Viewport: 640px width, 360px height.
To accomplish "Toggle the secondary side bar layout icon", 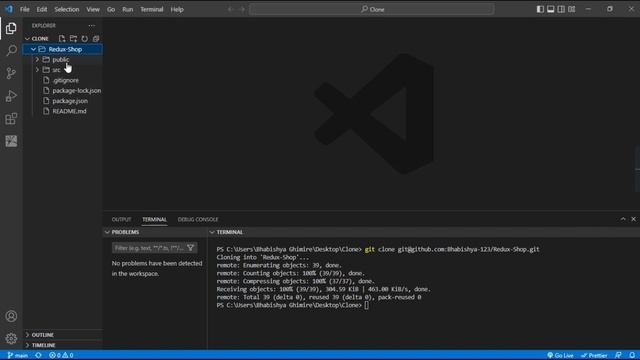I will pyautogui.click(x=561, y=9).
